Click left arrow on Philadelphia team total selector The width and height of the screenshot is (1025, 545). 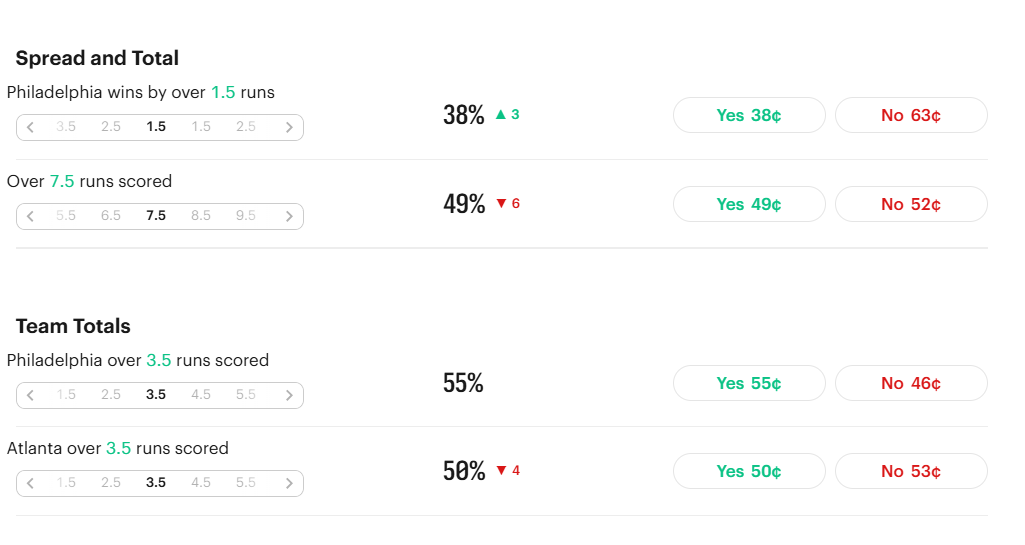coord(30,395)
